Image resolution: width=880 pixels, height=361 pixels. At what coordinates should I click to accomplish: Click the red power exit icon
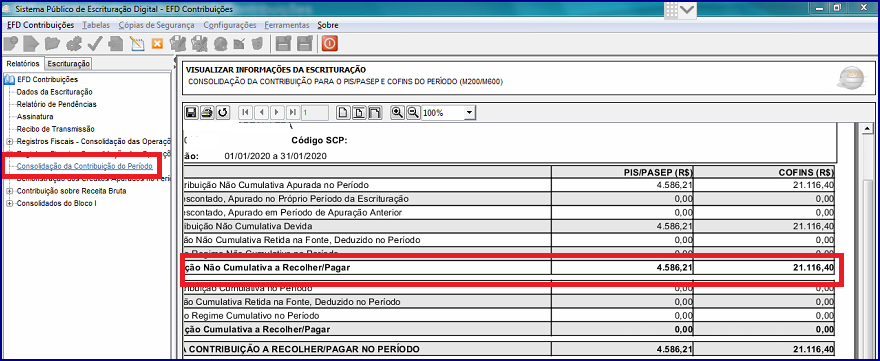coord(330,43)
